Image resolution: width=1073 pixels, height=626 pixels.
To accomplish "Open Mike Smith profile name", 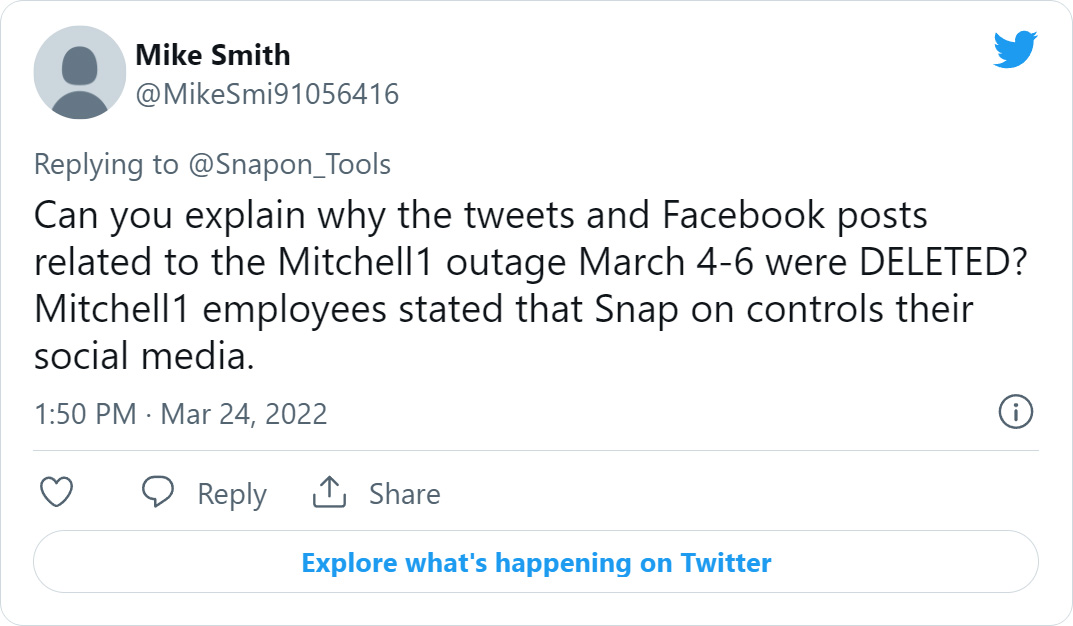I will (x=213, y=55).
